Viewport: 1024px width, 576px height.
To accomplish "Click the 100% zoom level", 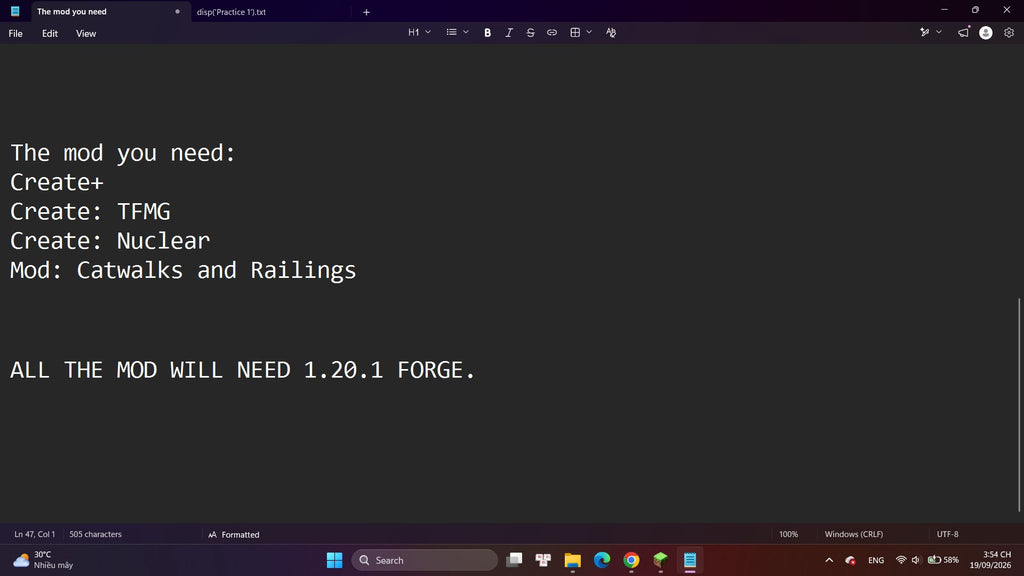I will pos(788,534).
